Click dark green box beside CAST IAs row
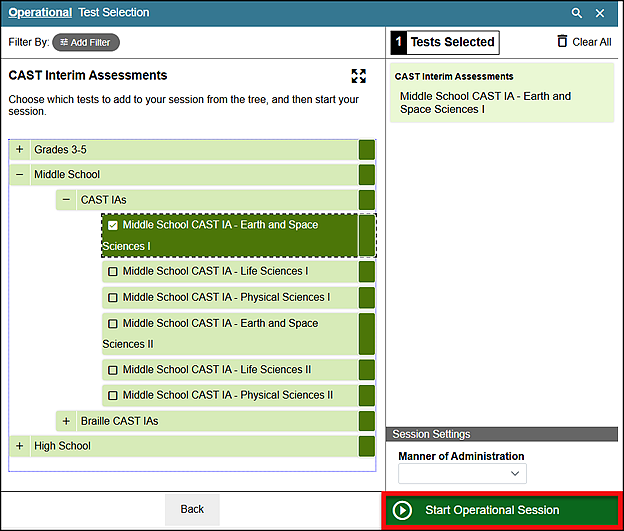 coord(367,200)
